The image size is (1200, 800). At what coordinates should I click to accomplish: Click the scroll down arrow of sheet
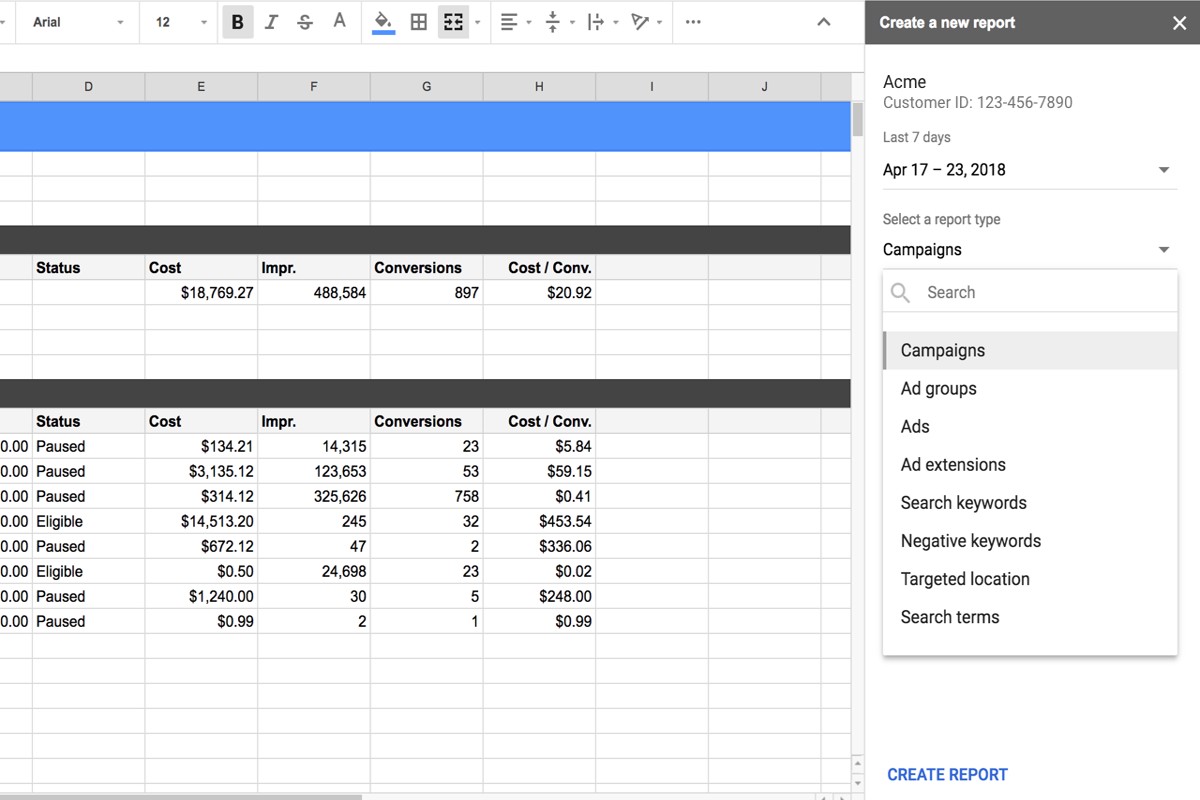[x=857, y=783]
